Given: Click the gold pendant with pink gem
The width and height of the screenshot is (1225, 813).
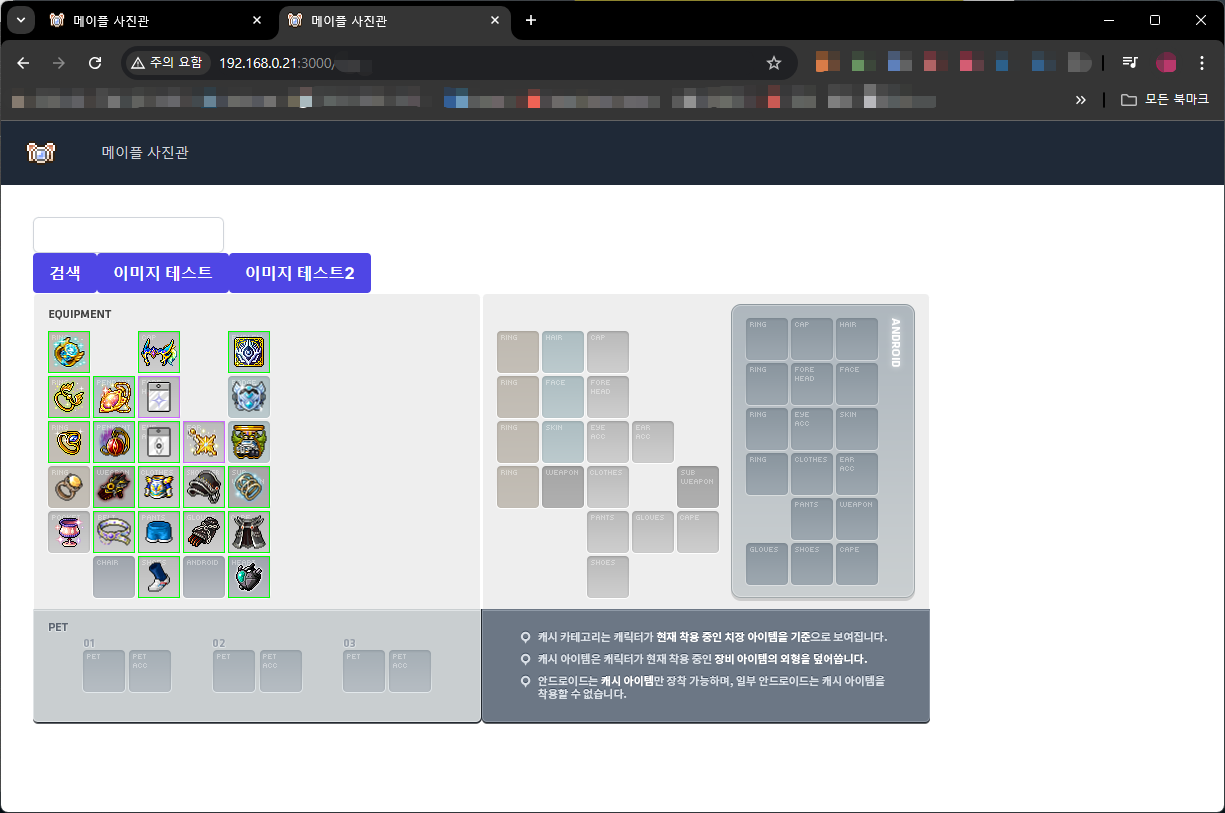Looking at the screenshot, I should click(114, 397).
